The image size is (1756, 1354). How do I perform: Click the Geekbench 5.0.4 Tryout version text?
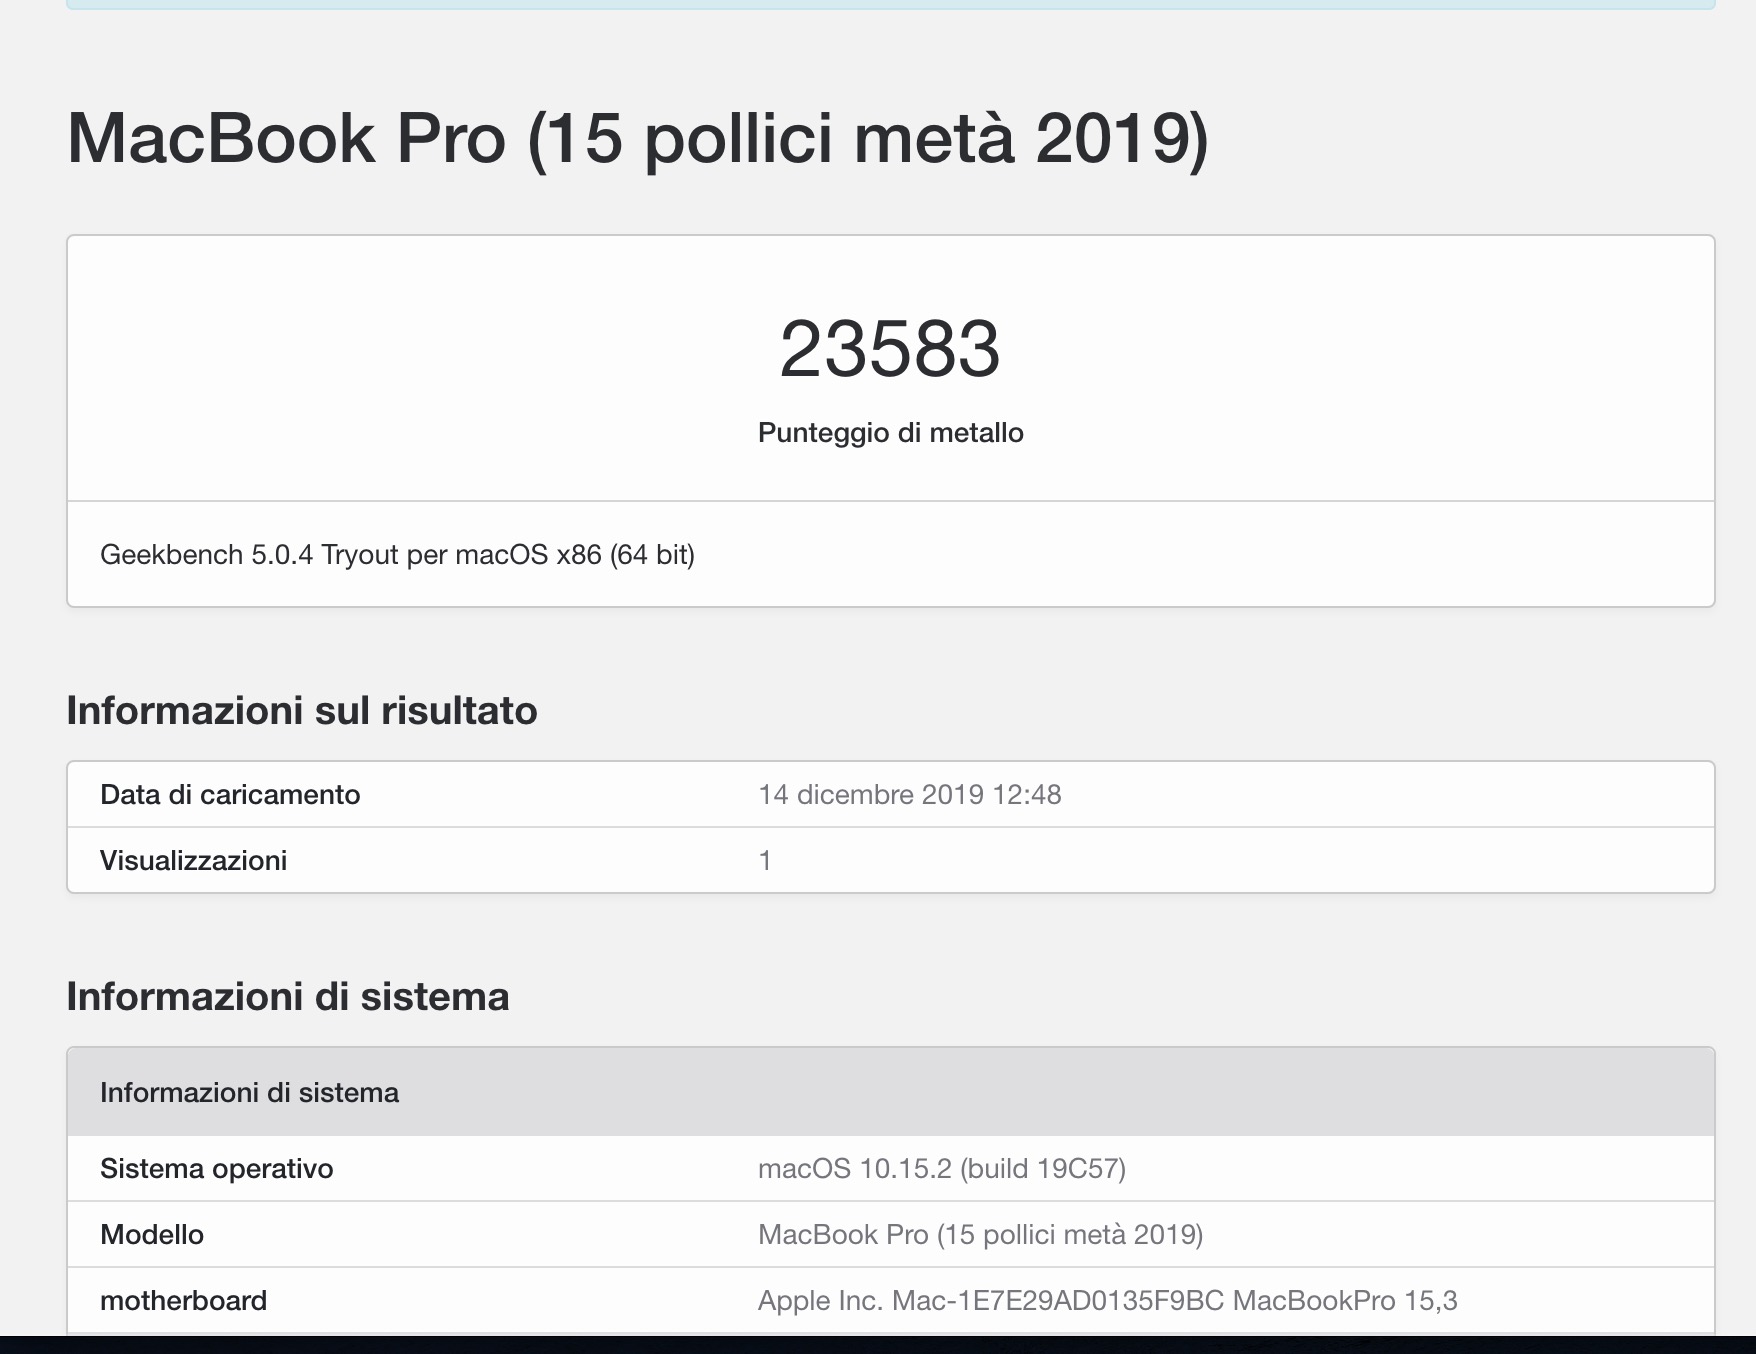tap(397, 555)
